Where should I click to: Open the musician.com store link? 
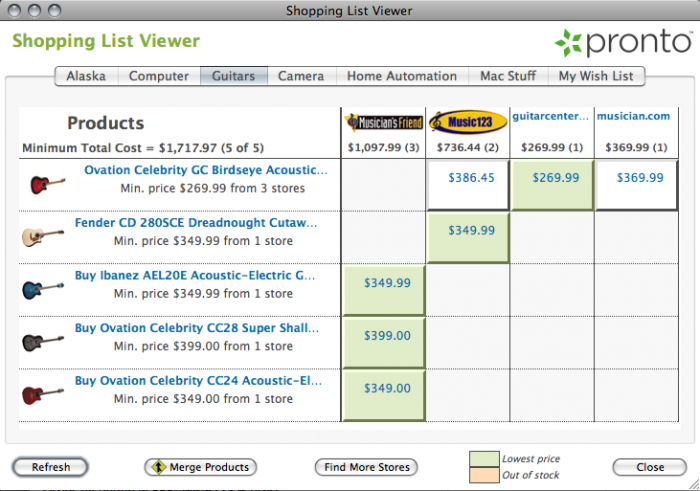point(633,116)
